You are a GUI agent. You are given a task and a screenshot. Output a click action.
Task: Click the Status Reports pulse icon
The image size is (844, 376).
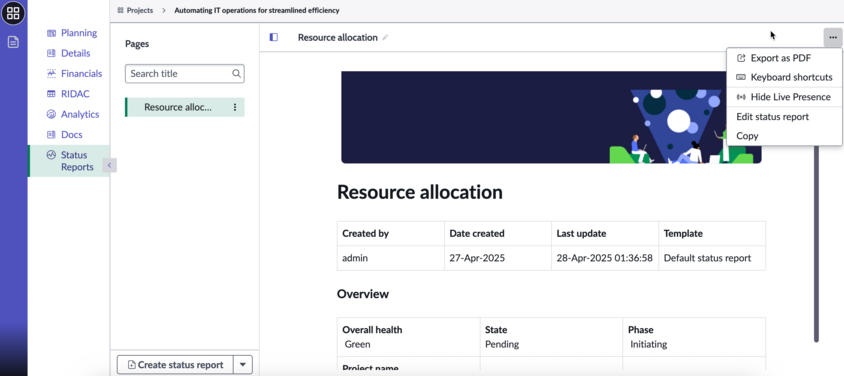click(51, 155)
